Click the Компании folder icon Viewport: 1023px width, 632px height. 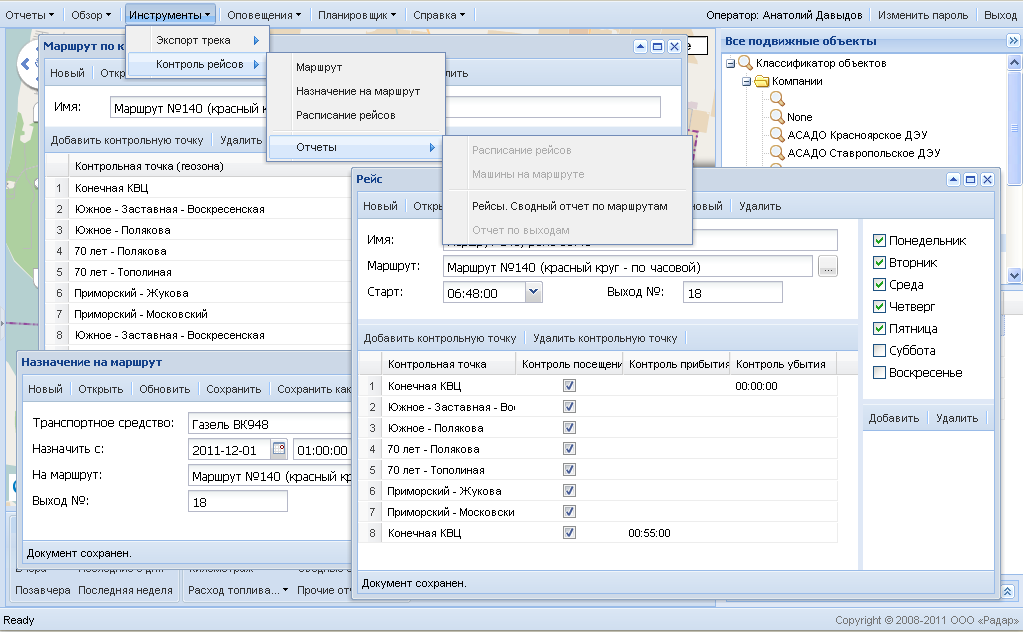click(761, 82)
